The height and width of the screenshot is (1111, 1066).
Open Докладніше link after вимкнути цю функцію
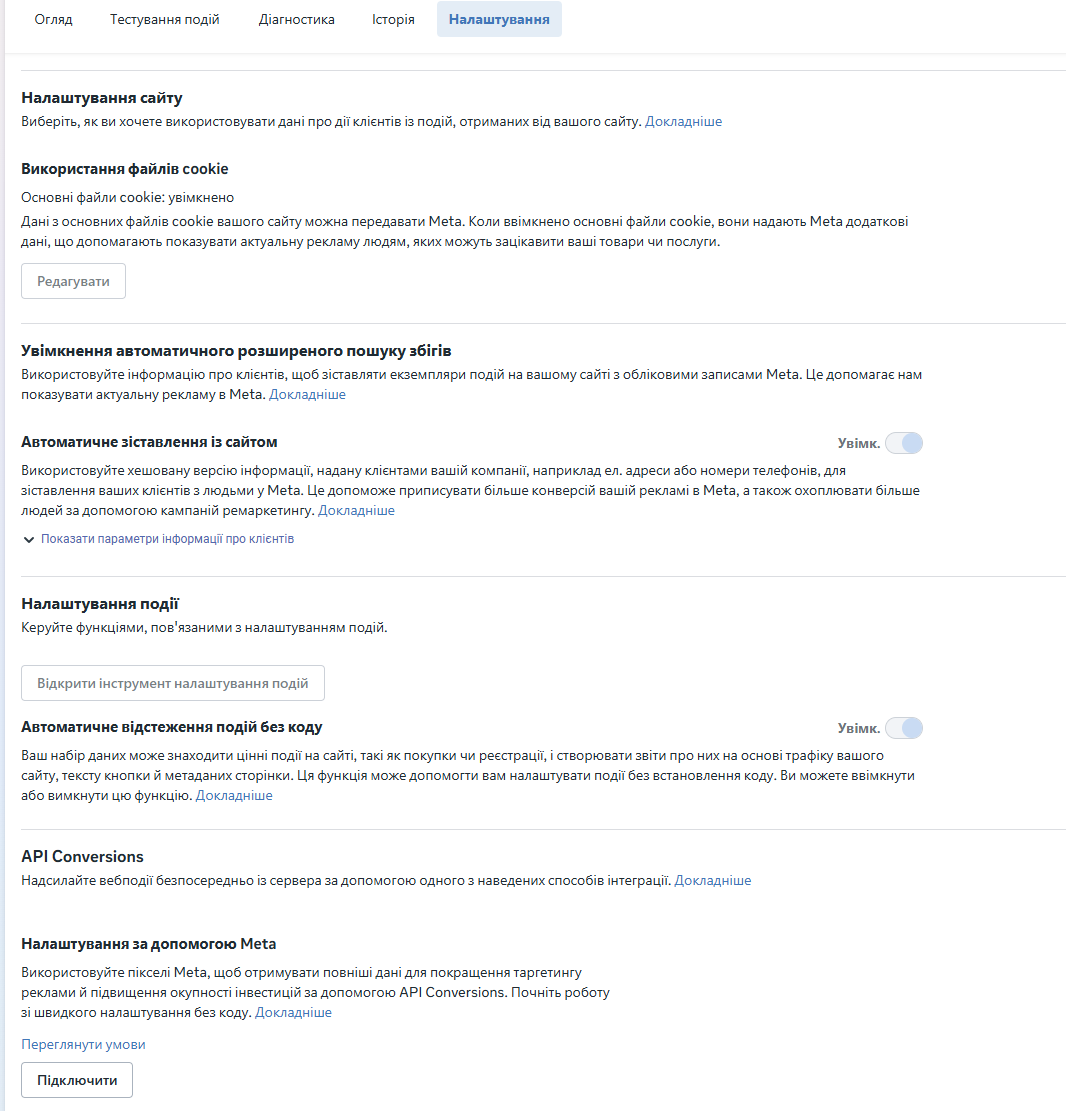(234, 796)
